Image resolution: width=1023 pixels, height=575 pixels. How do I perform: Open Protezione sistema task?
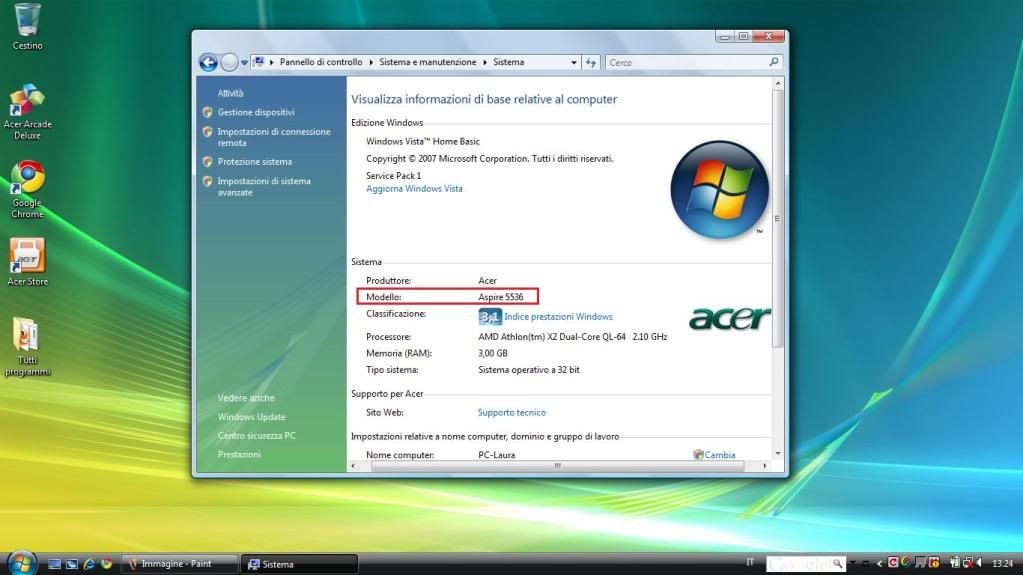(x=254, y=162)
